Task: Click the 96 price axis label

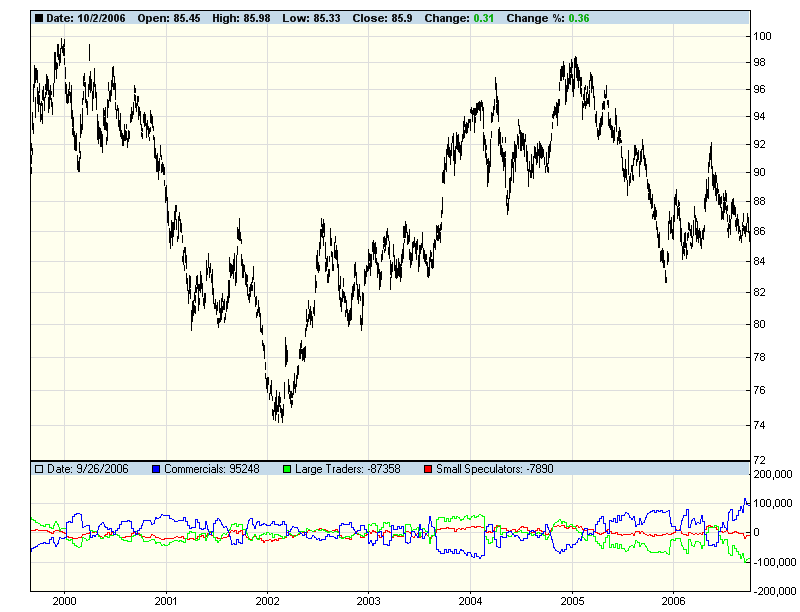Action: (759, 89)
